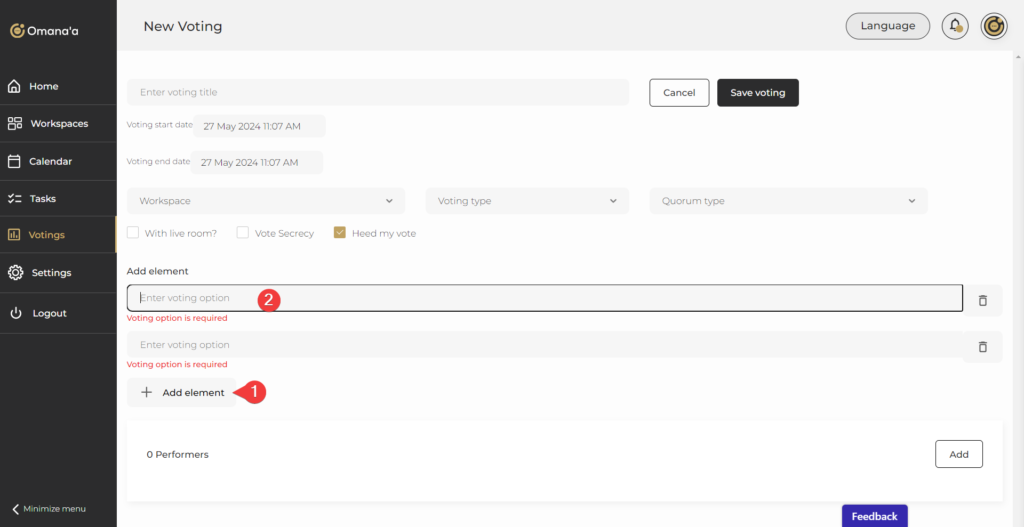Click the Settings gear icon in sidebar

15,273
